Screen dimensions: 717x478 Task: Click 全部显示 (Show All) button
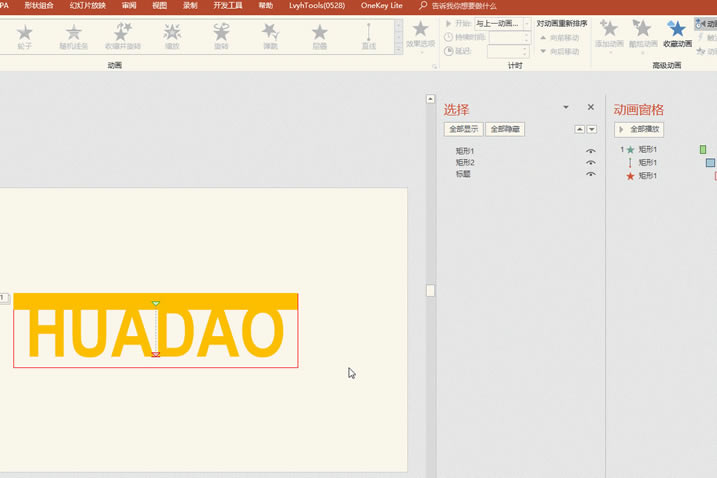[463, 129]
